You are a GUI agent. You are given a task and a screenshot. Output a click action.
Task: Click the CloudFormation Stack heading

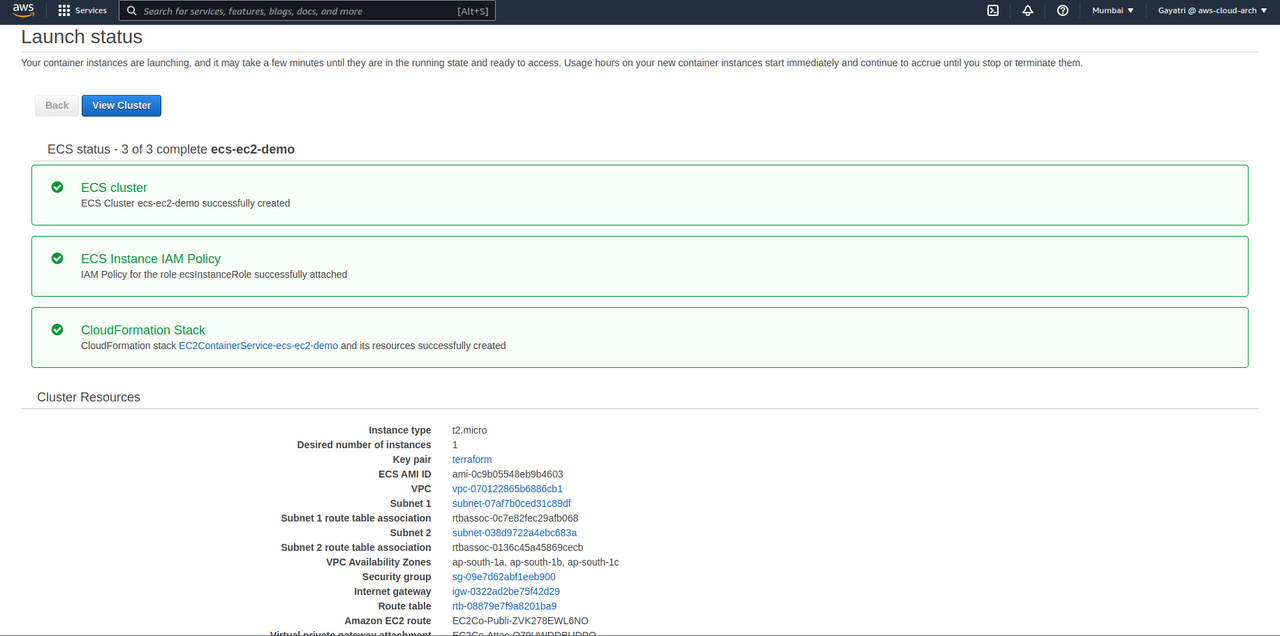(143, 330)
